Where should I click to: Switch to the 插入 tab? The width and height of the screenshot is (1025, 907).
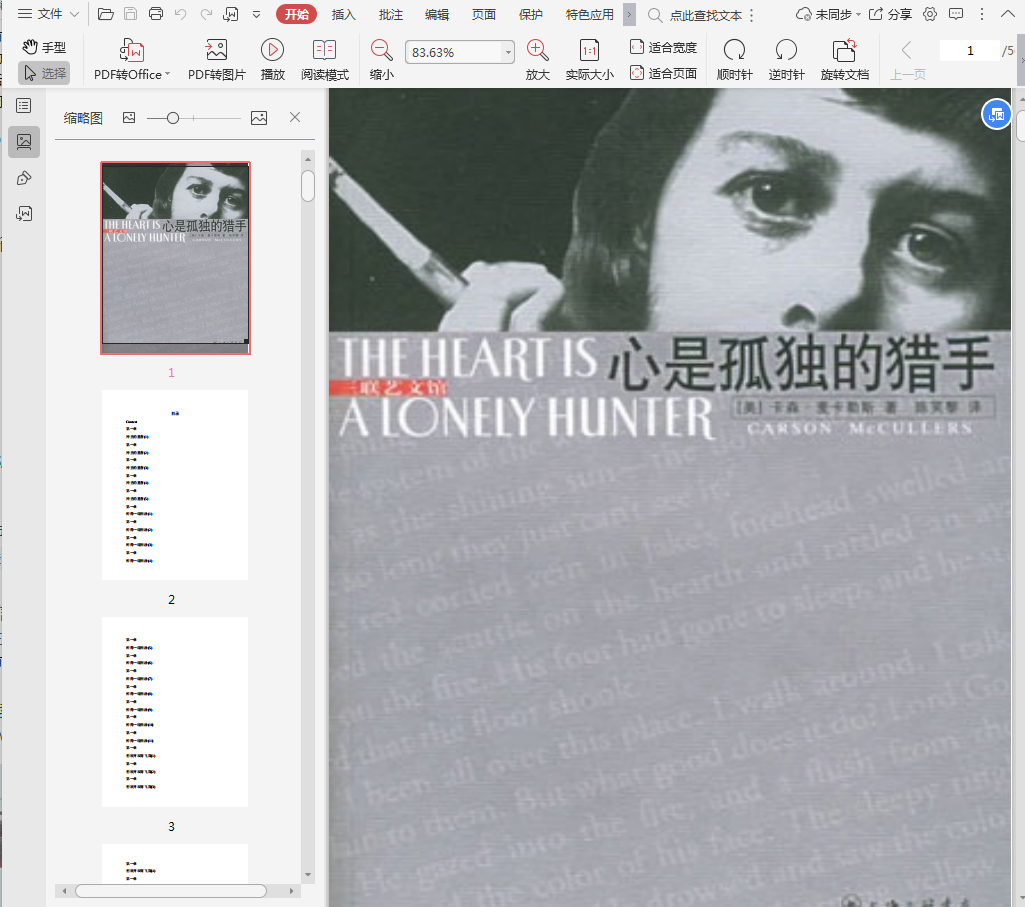(344, 14)
